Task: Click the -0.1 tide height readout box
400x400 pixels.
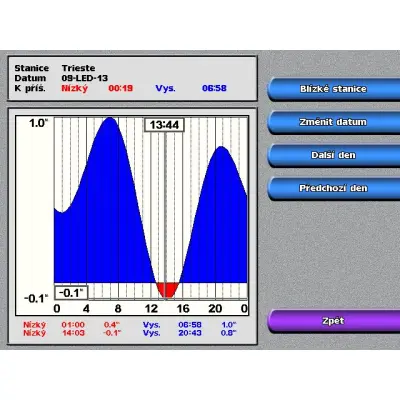Action: pyautogui.click(x=71, y=293)
